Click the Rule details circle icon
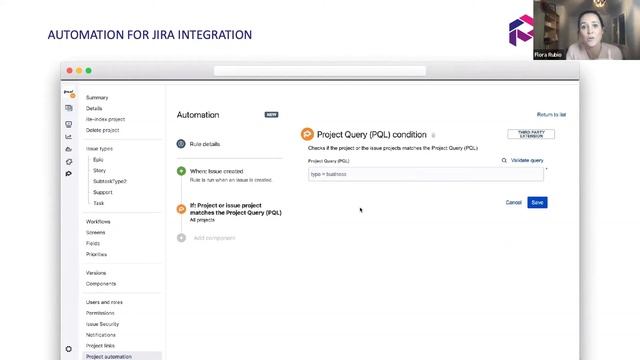Image resolution: width=640 pixels, height=360 pixels. (181, 144)
